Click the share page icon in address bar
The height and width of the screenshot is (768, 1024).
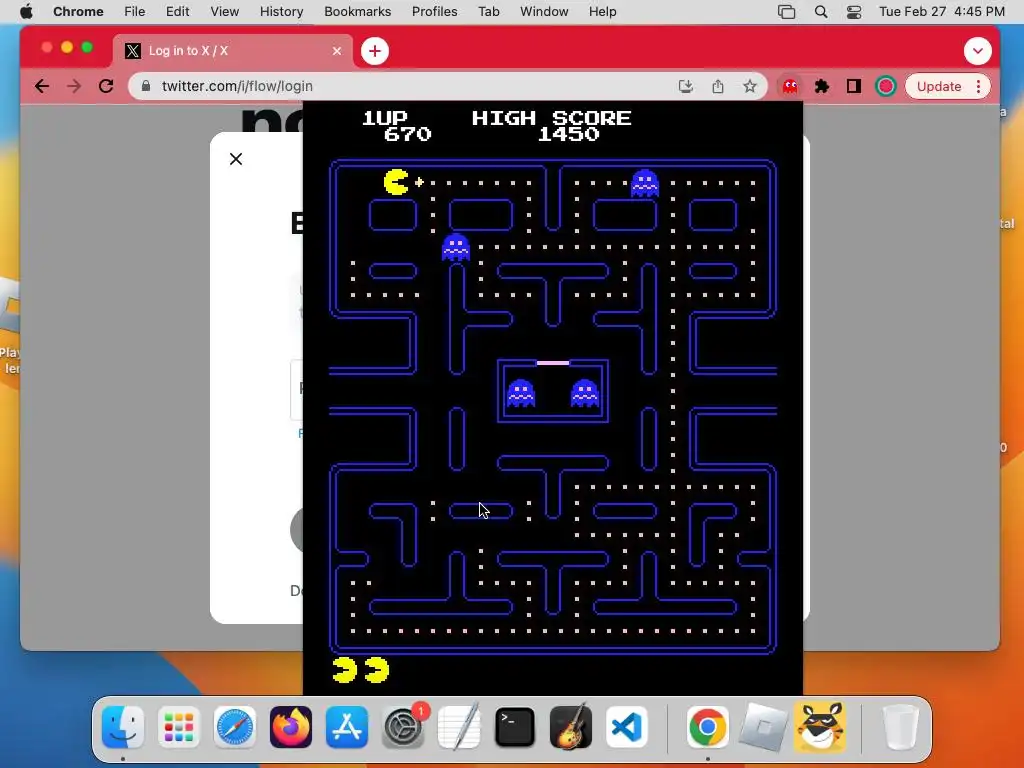[x=718, y=86]
